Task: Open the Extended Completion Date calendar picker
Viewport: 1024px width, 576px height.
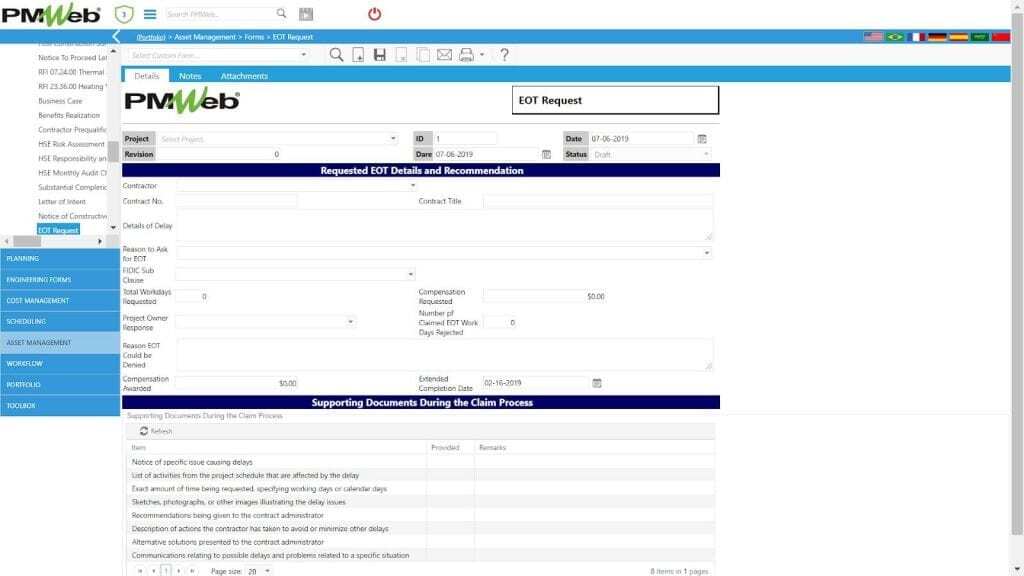Action: [x=597, y=383]
